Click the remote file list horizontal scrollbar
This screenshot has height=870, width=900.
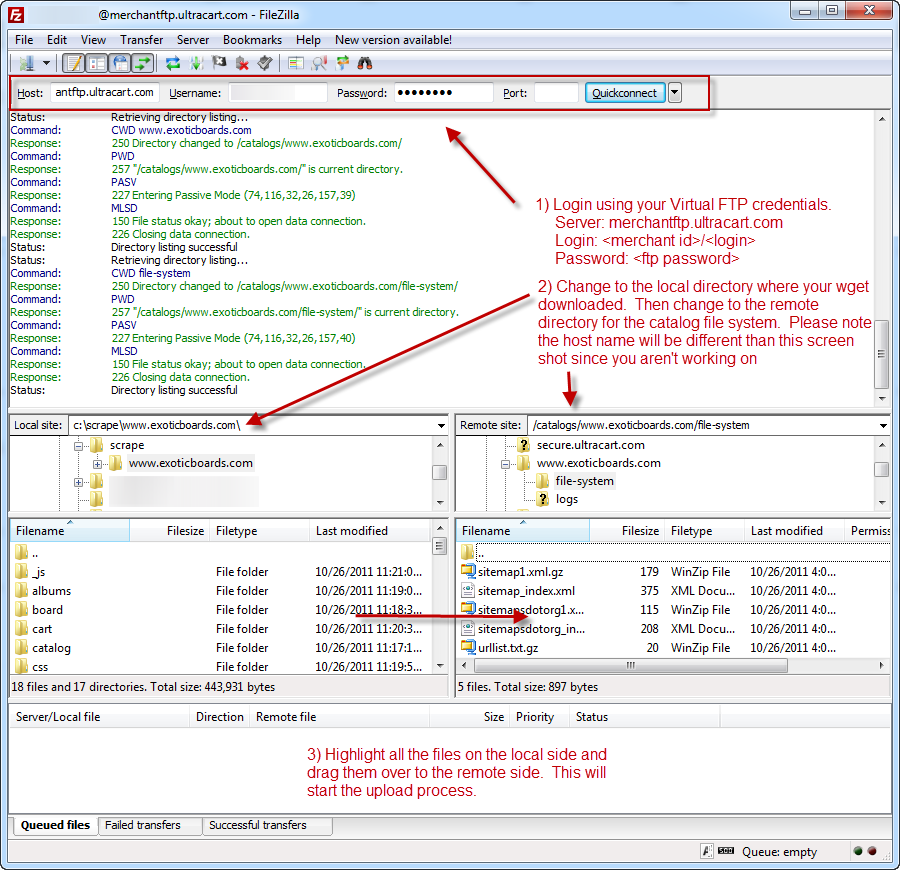[x=672, y=665]
